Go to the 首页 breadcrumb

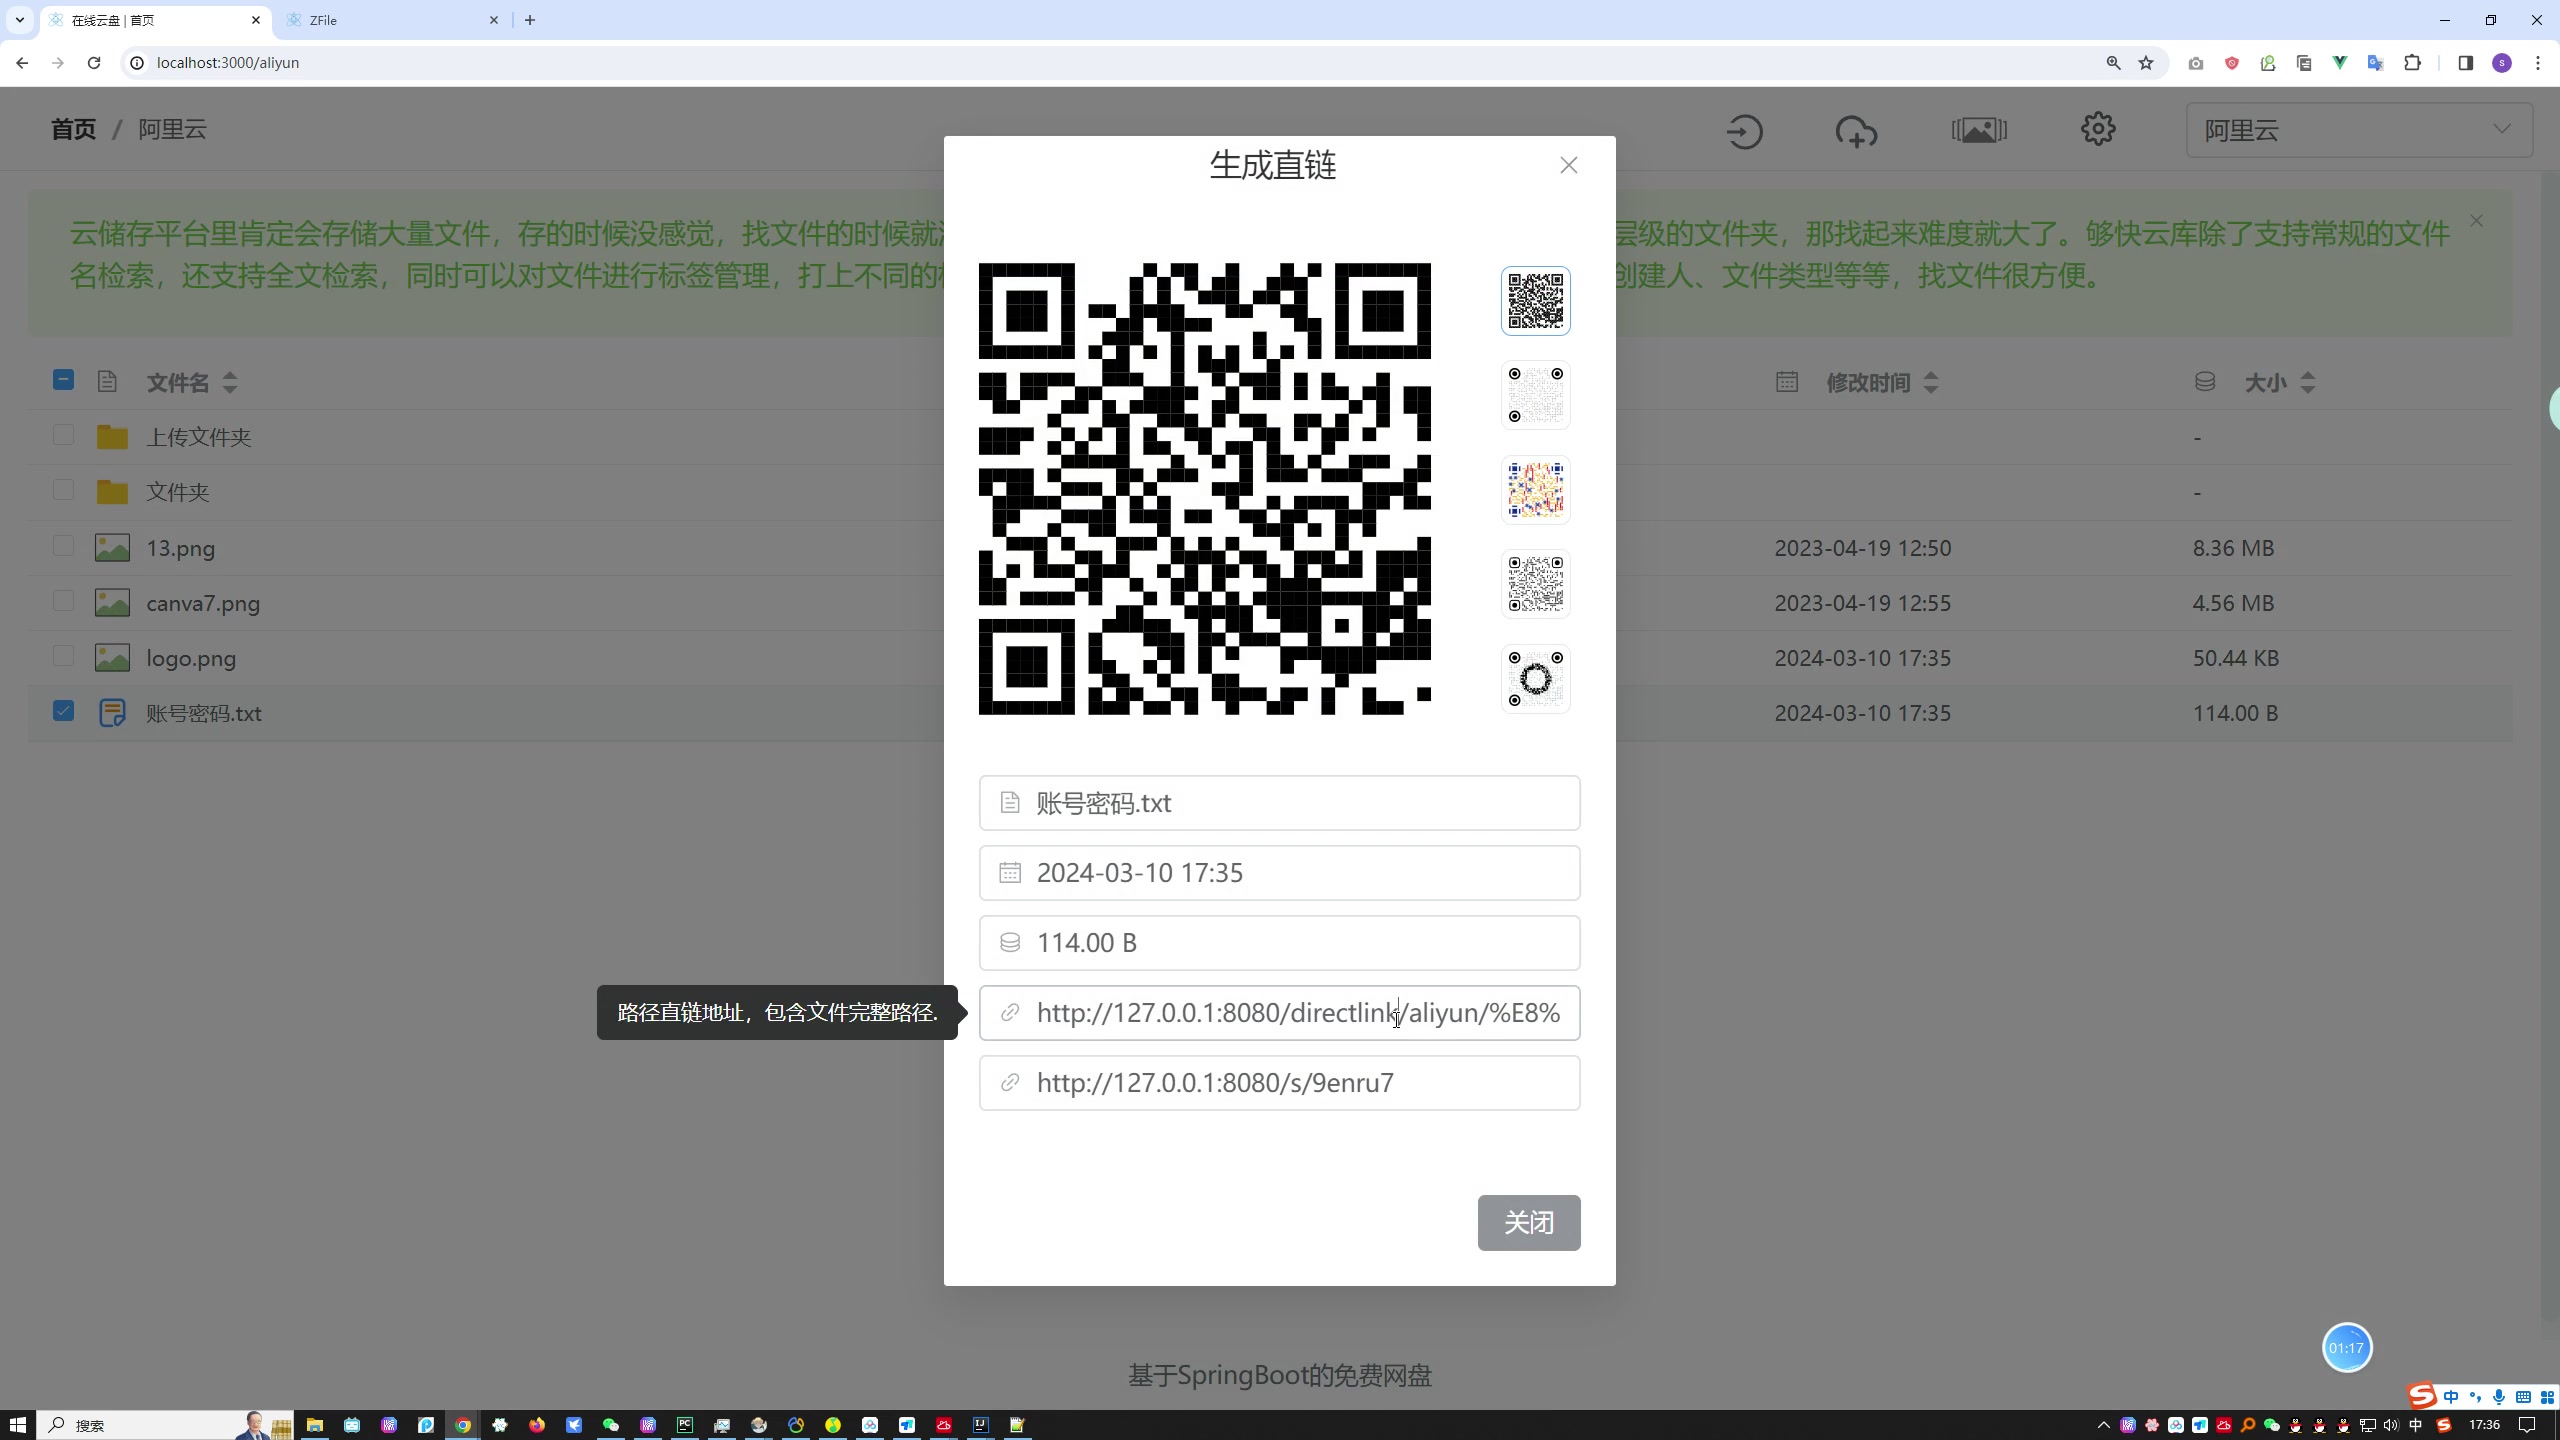(73, 129)
